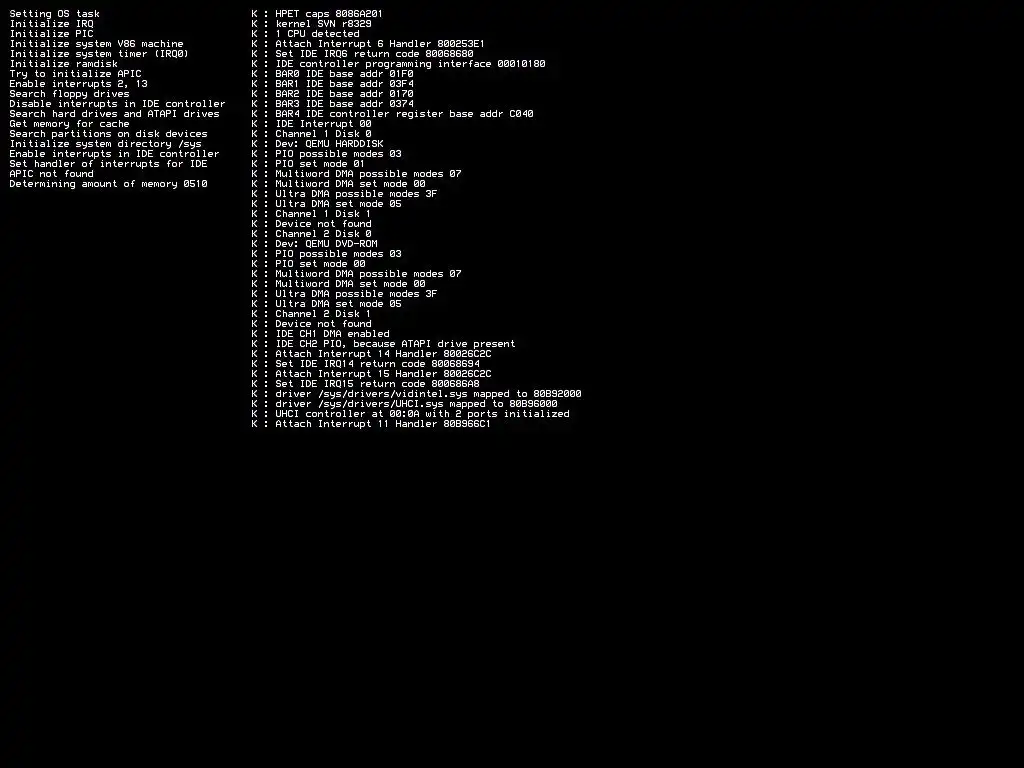
Task: Click 'Initialize system V86 machine' line
Action: point(97,44)
